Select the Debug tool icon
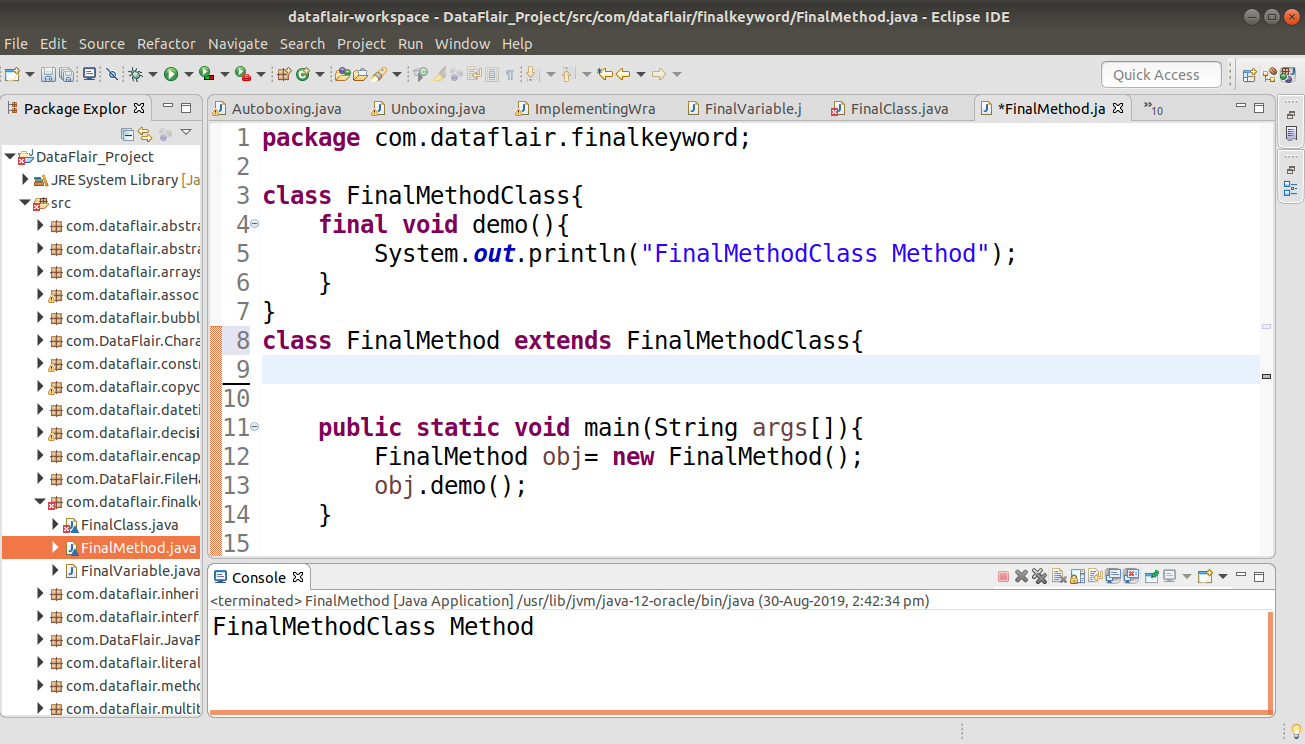1305x744 pixels. click(x=137, y=74)
